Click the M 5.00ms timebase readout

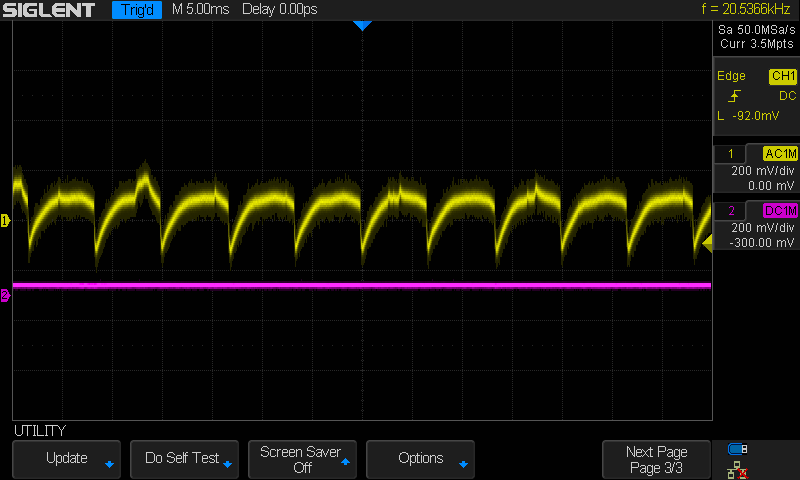(200, 10)
